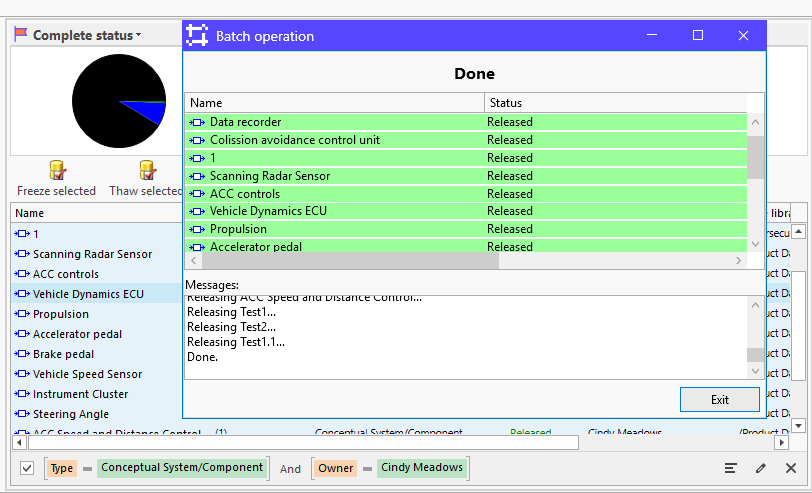
Task: Select Scanning Radar Sensor in main list
Action: (97, 254)
